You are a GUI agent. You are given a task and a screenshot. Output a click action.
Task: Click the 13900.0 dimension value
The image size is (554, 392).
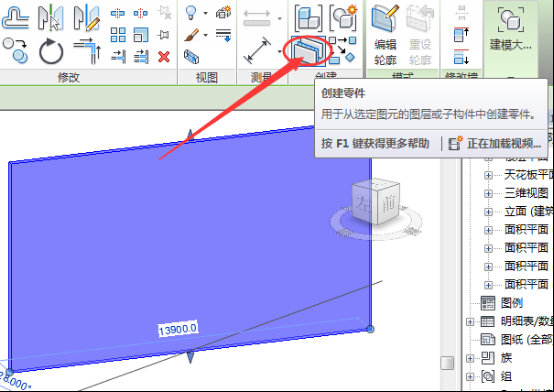pos(178,329)
